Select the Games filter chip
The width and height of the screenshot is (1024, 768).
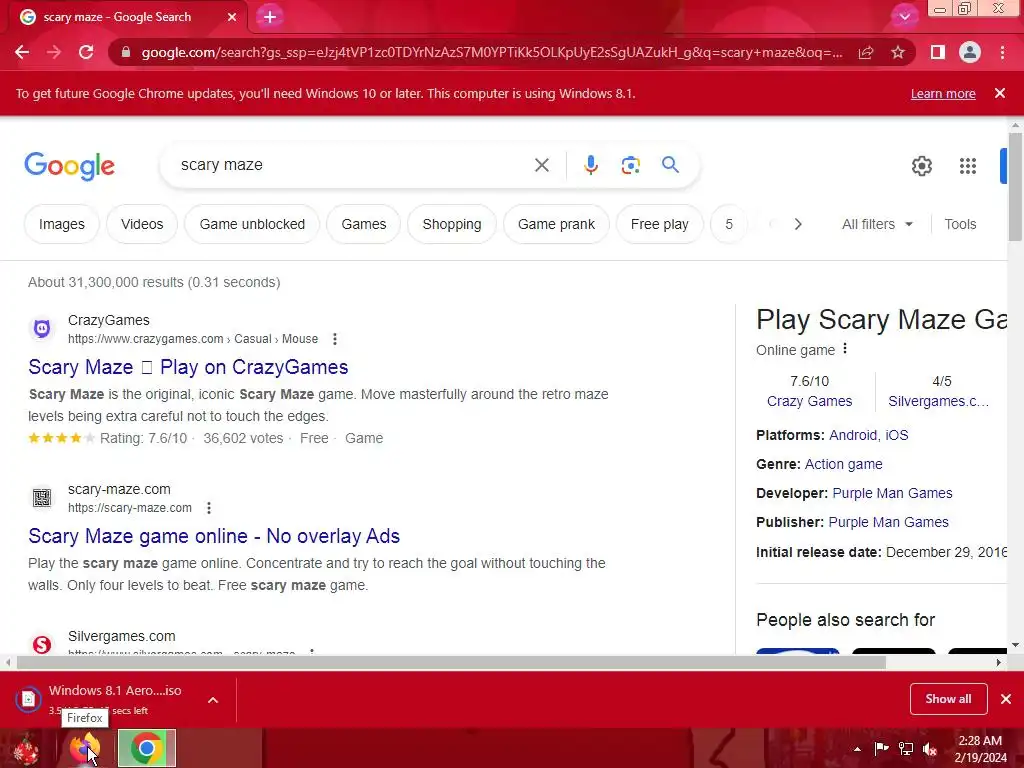click(x=364, y=224)
